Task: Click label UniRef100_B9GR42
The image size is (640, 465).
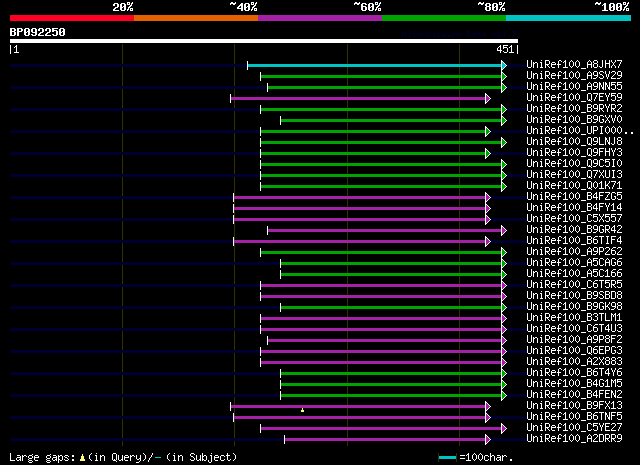Action: [574, 229]
